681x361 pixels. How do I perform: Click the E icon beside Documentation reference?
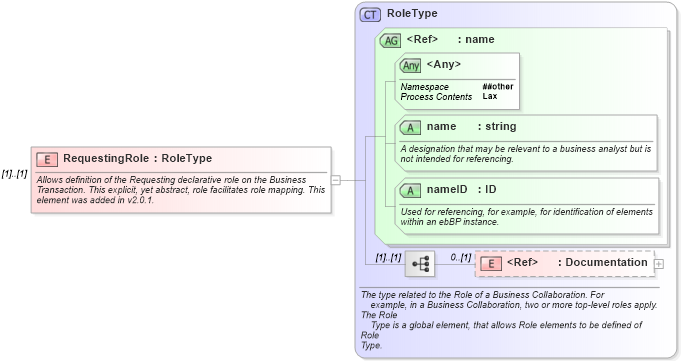[x=491, y=263]
